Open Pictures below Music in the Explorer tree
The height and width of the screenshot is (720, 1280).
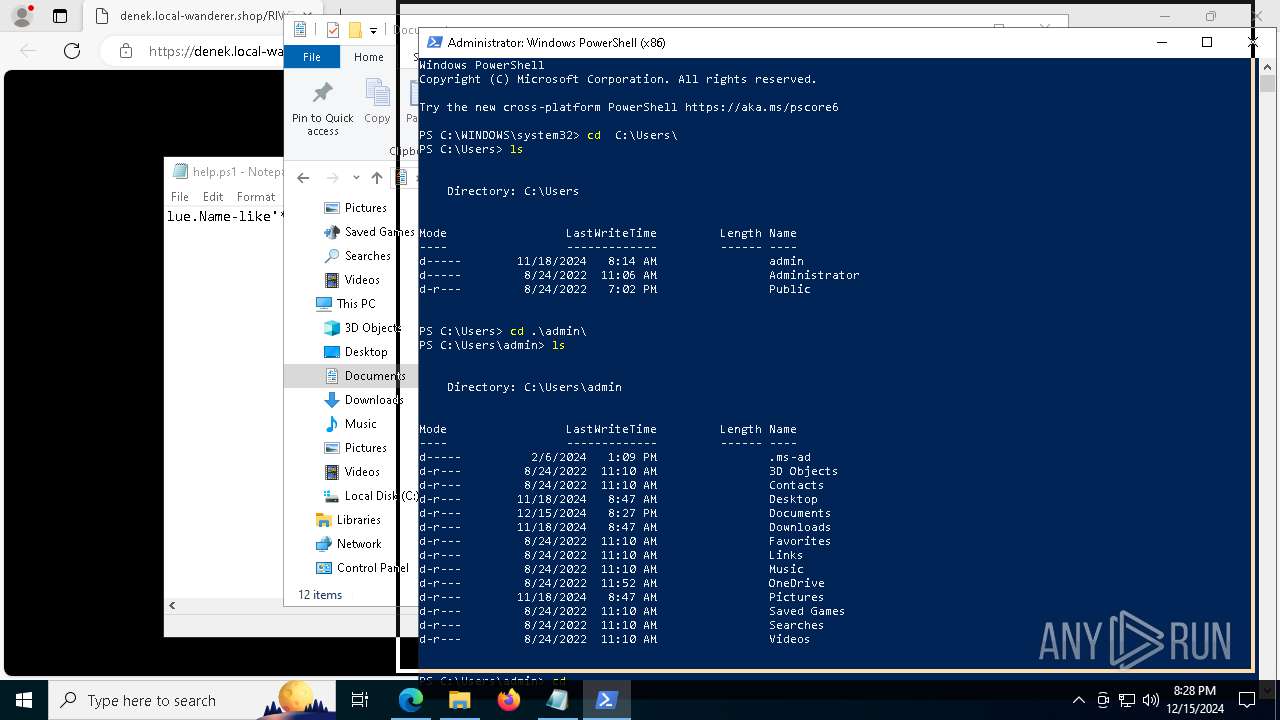click(x=355, y=448)
